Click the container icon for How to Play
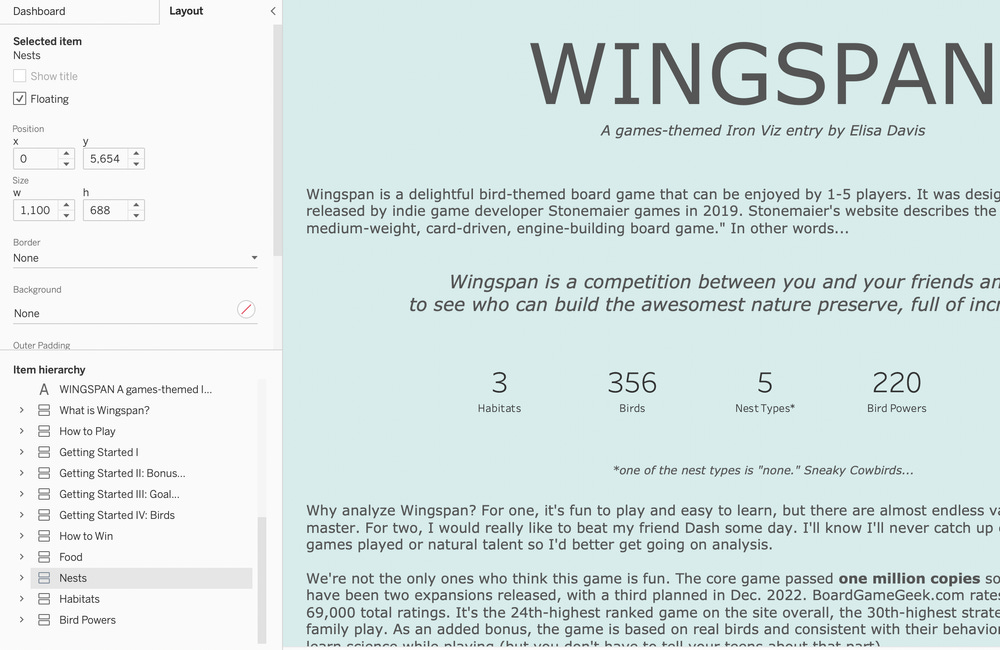1000x650 pixels. (44, 431)
